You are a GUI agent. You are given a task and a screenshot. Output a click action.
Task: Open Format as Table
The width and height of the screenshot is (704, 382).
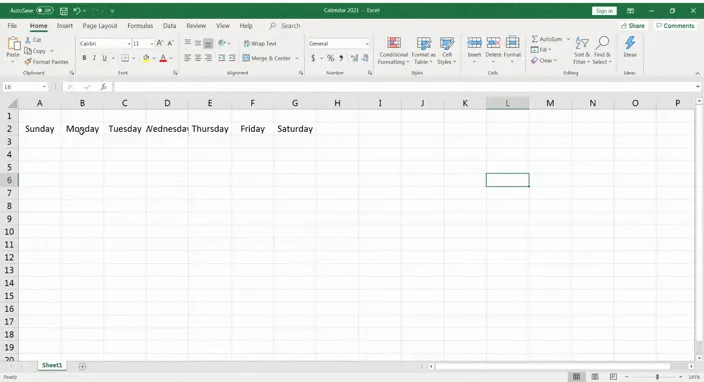pos(423,51)
